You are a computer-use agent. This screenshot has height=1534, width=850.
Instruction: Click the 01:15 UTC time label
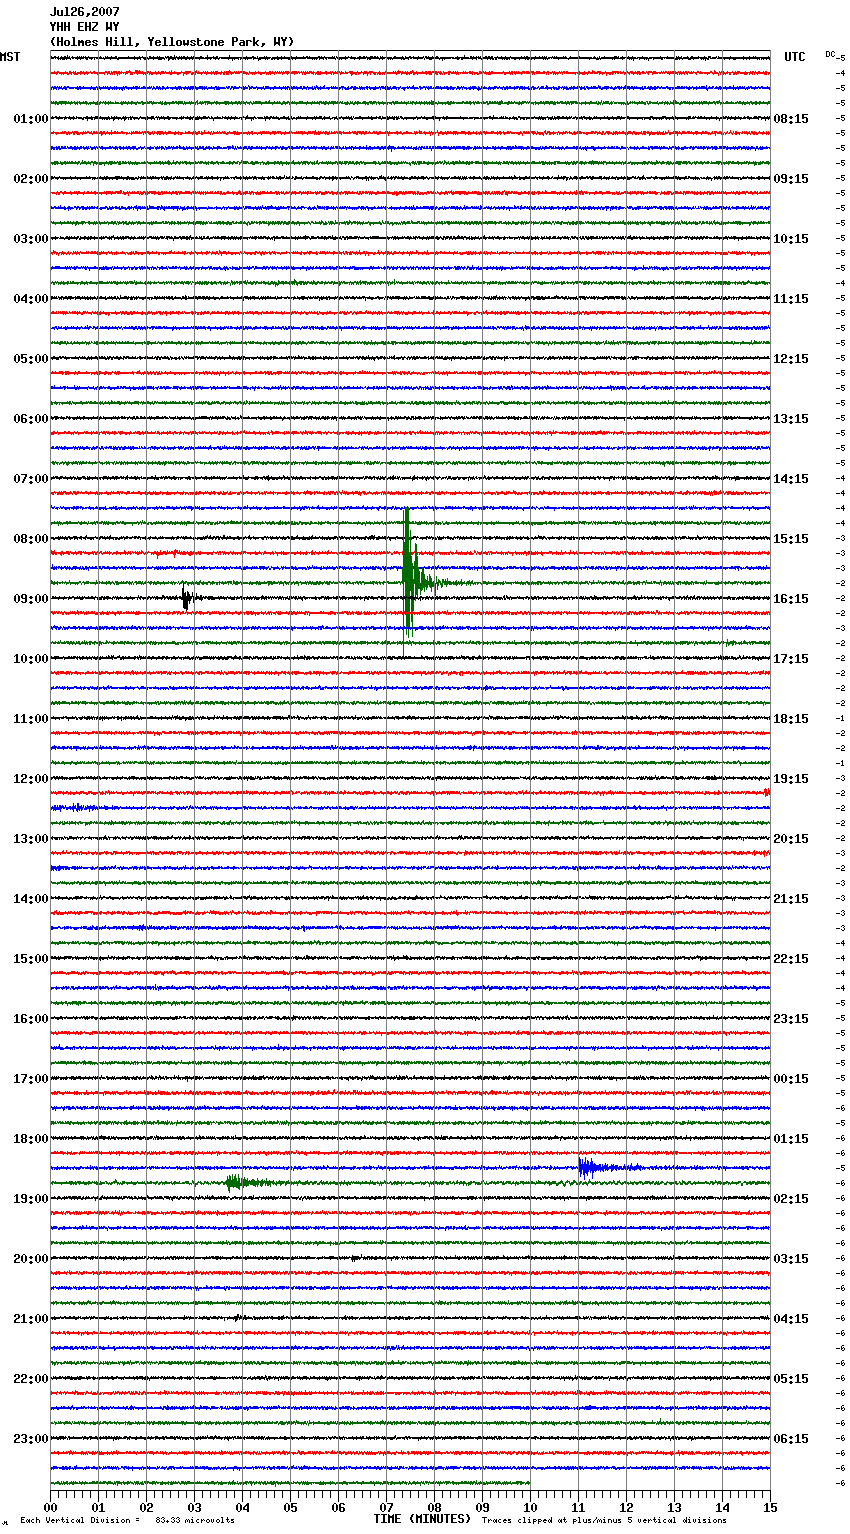[x=791, y=1139]
